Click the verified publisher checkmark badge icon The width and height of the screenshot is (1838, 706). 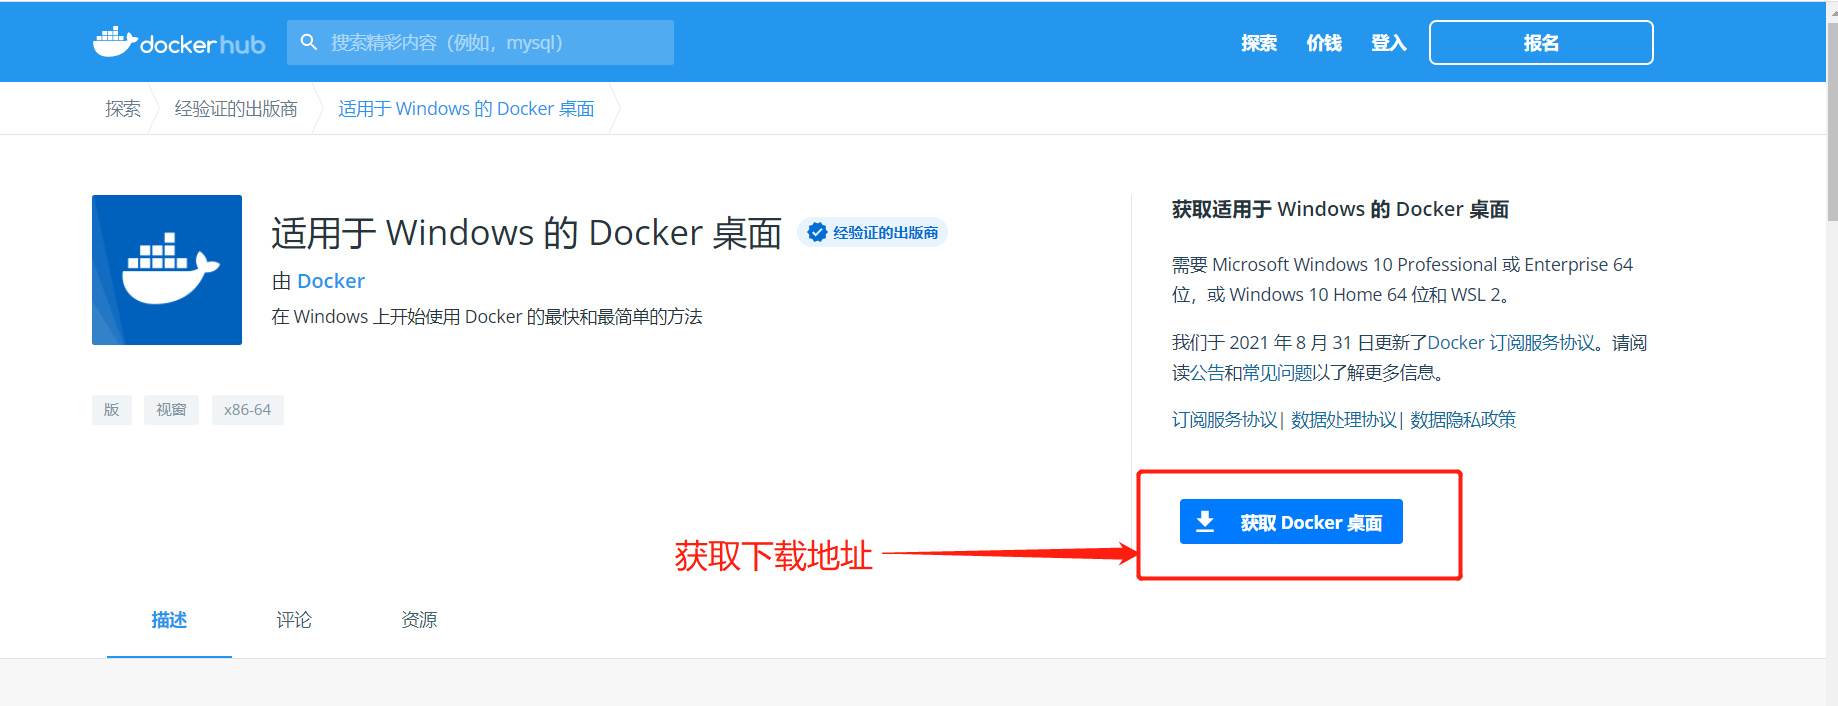[817, 232]
